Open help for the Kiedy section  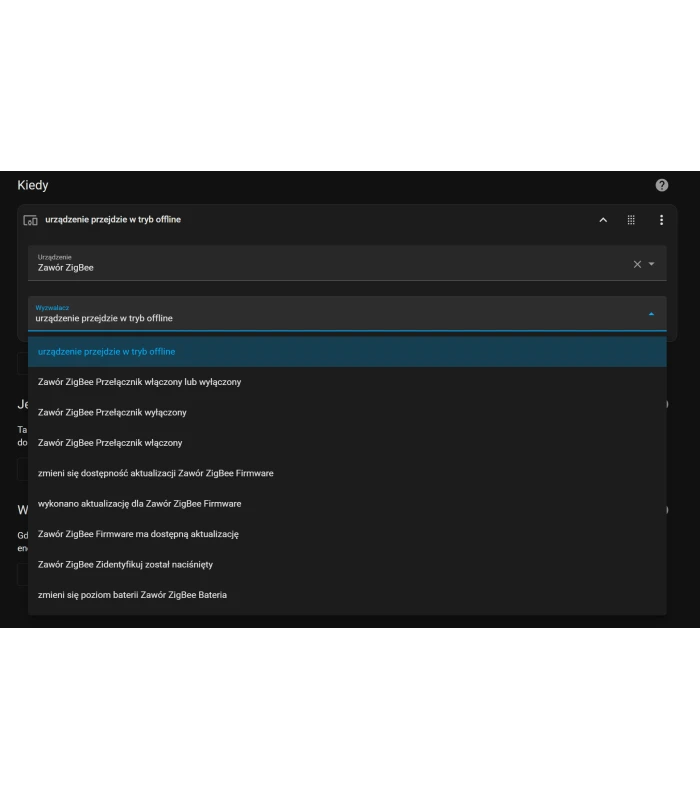[x=662, y=185]
